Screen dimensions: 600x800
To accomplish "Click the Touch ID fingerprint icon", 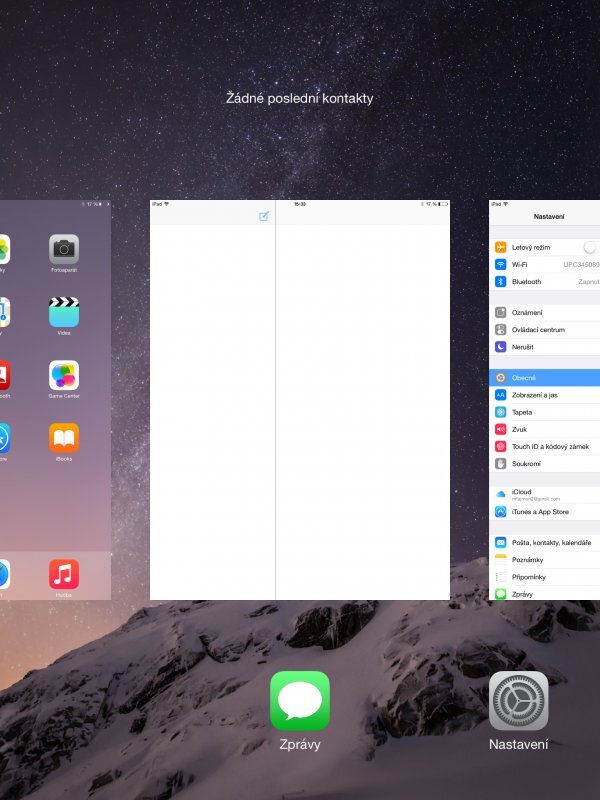I will [x=501, y=446].
